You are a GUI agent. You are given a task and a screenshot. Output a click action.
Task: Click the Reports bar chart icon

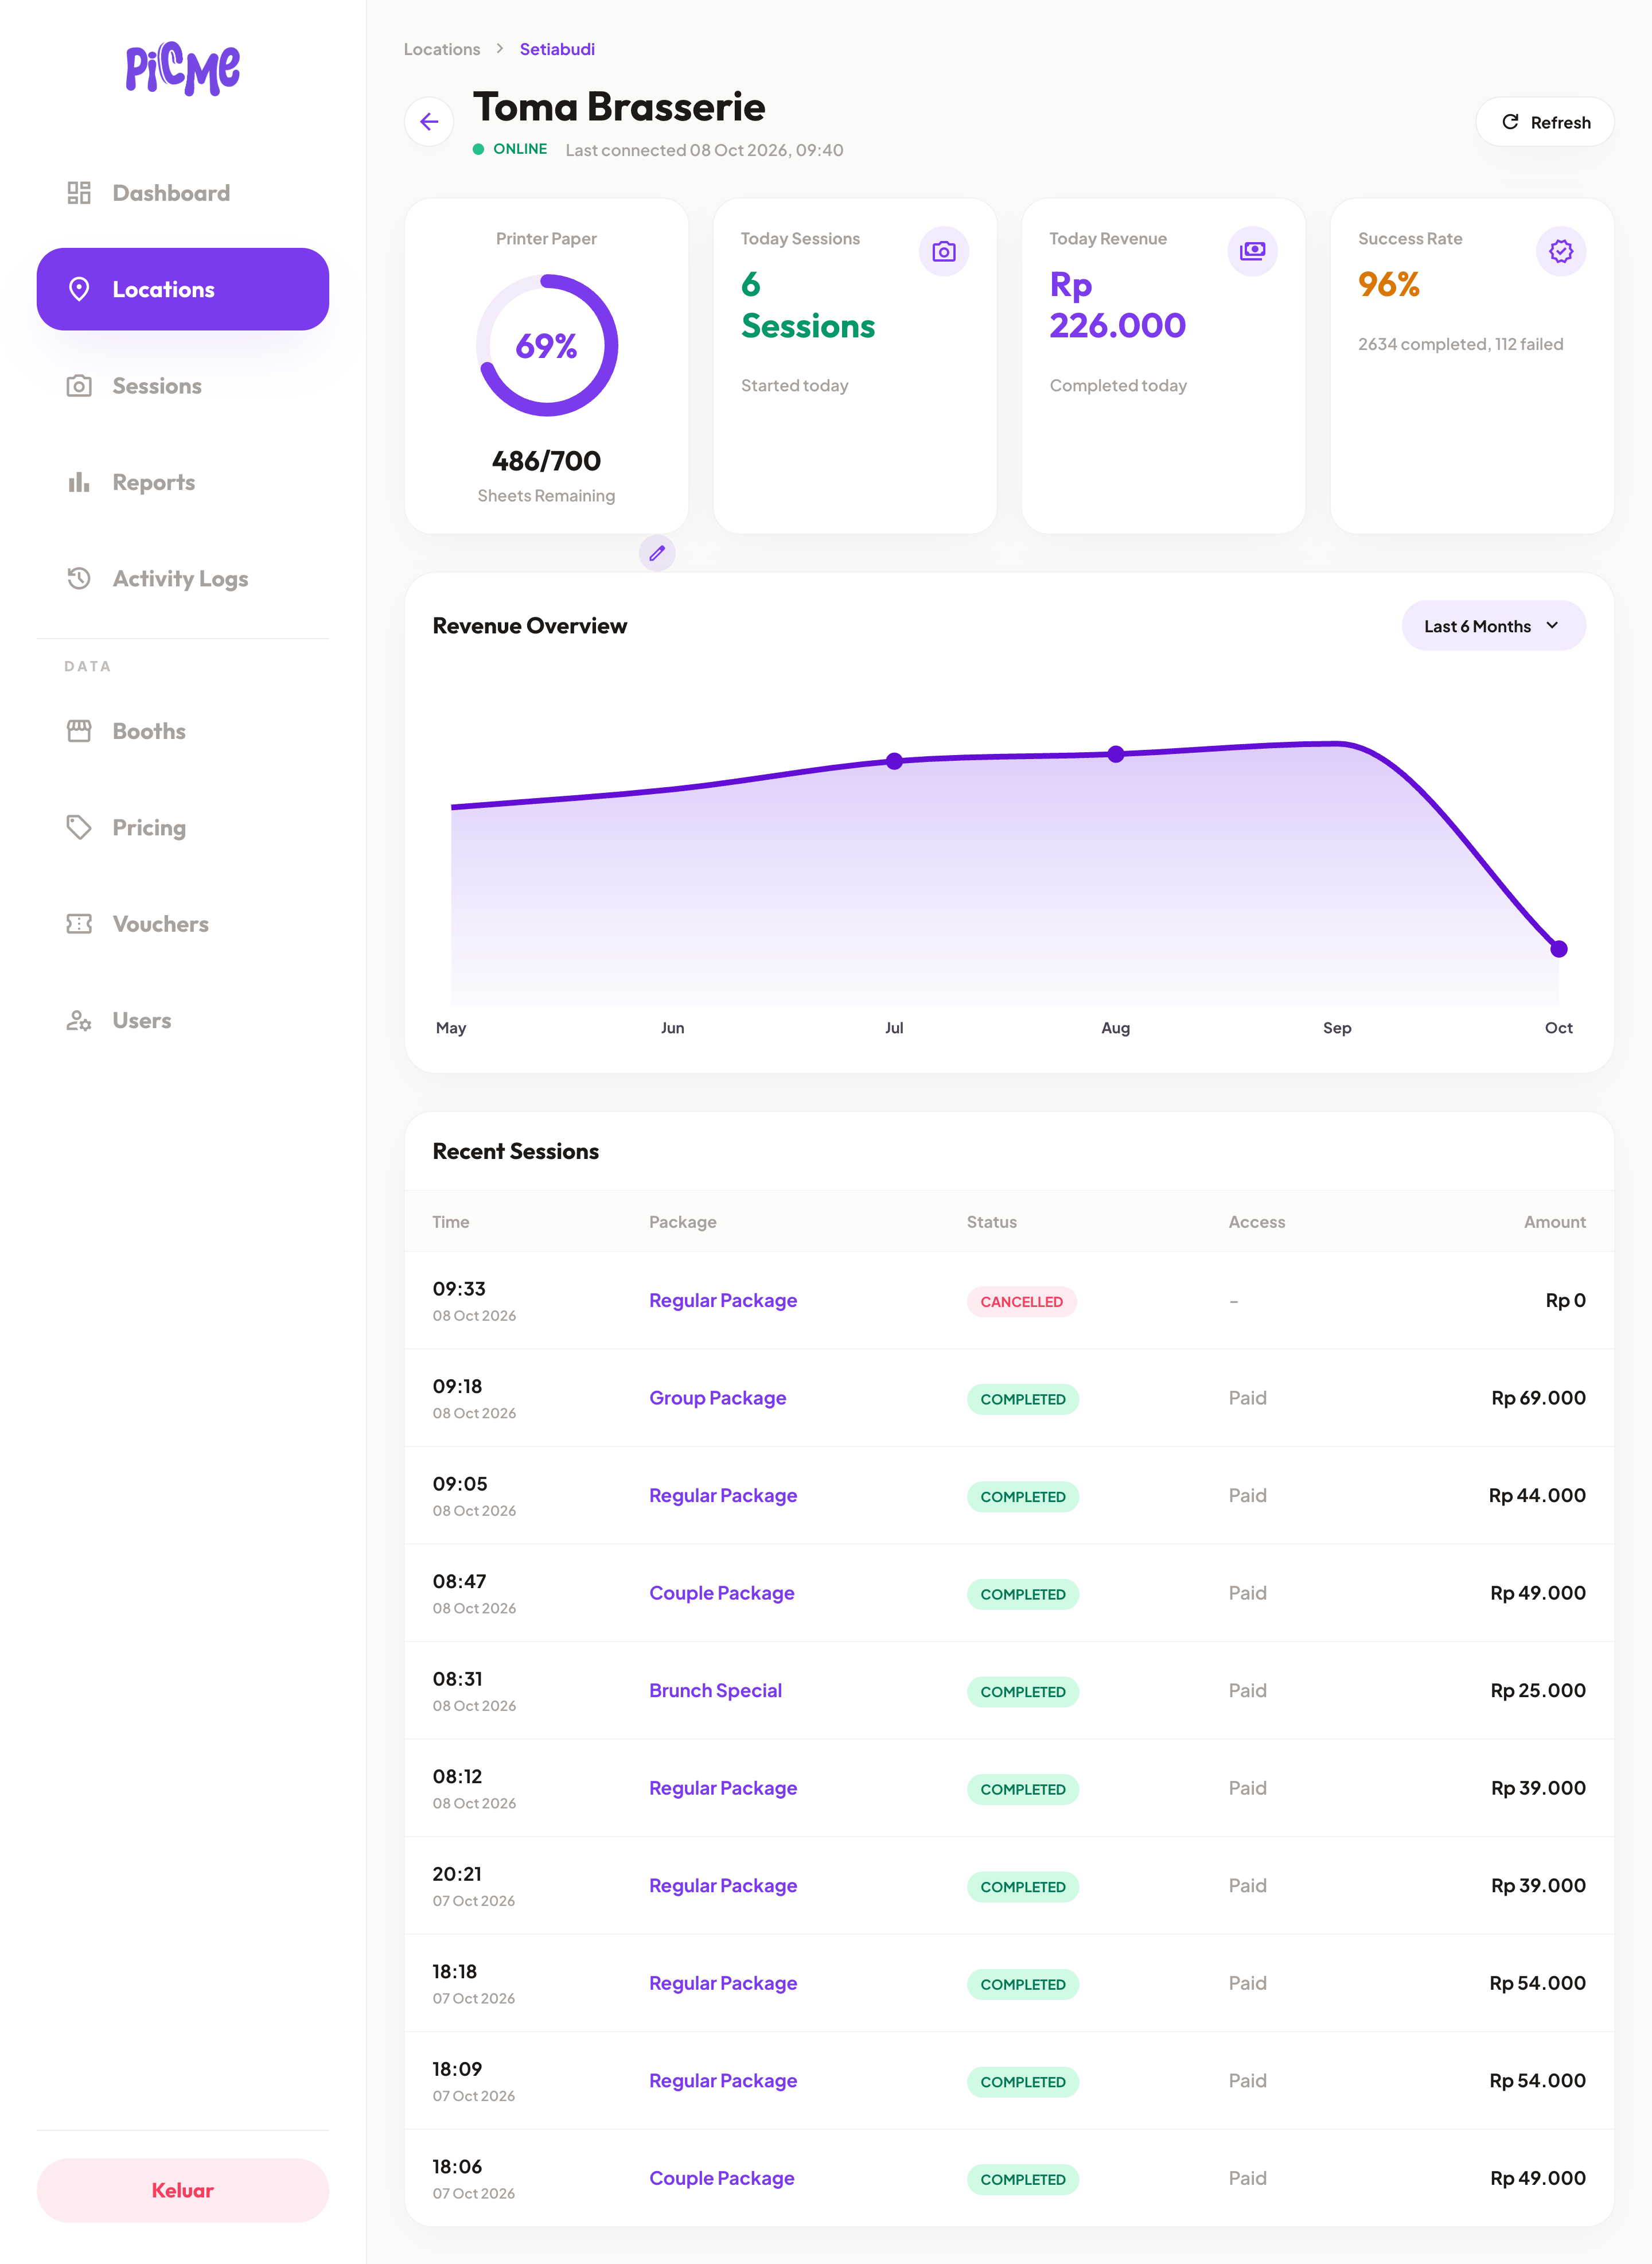tap(79, 482)
